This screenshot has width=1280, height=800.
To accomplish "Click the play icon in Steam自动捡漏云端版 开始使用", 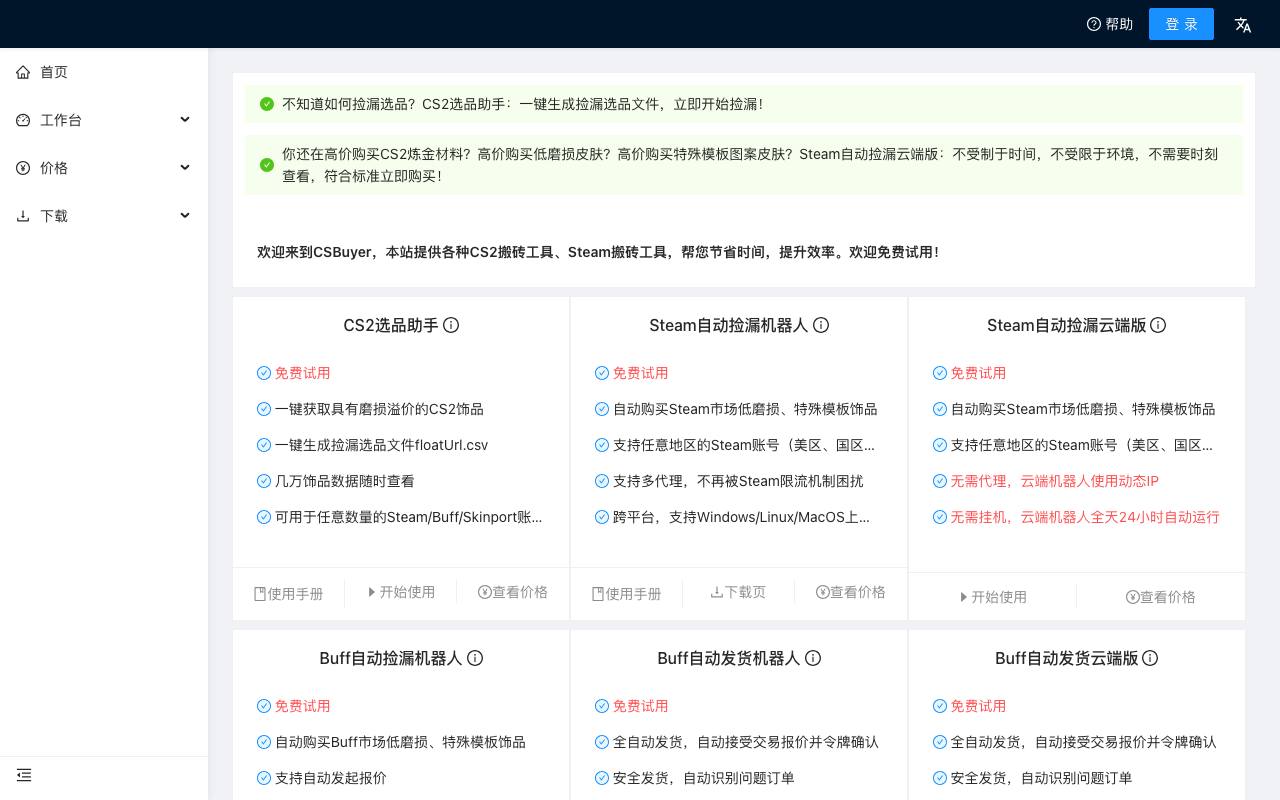I will pos(964,597).
